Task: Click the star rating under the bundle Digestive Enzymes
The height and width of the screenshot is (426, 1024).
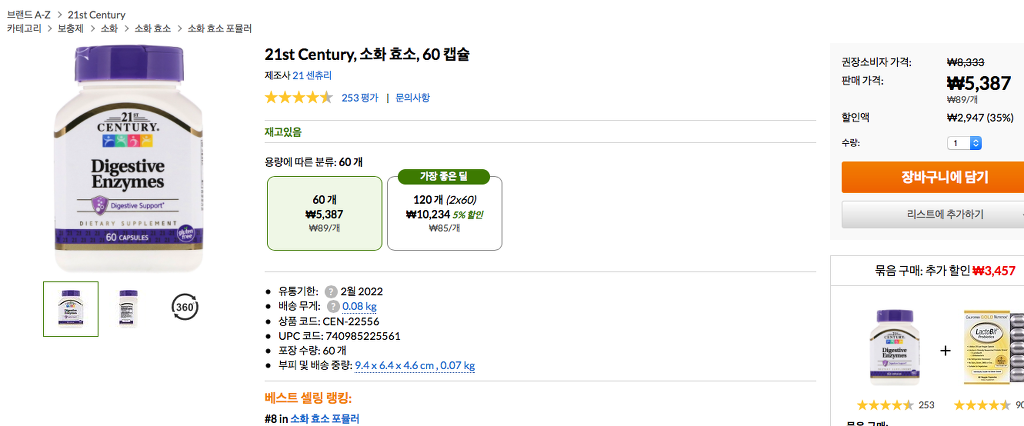Action: 885,405
